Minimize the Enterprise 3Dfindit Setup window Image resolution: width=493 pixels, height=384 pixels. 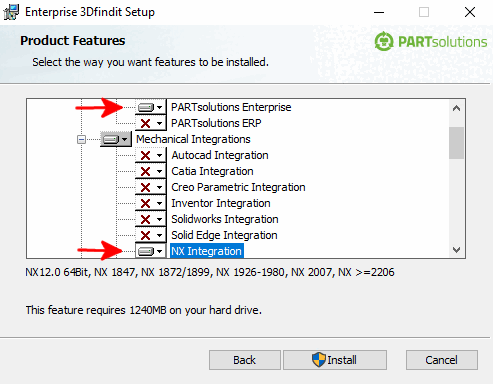tap(379, 12)
